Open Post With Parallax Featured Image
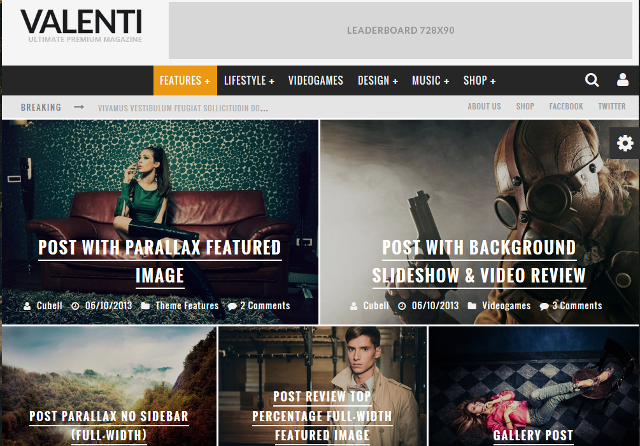This screenshot has width=640, height=446. pyautogui.click(x=160, y=261)
